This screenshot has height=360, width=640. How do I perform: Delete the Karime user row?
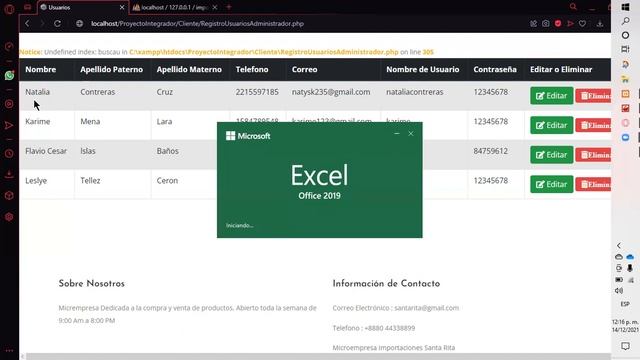click(x=593, y=125)
